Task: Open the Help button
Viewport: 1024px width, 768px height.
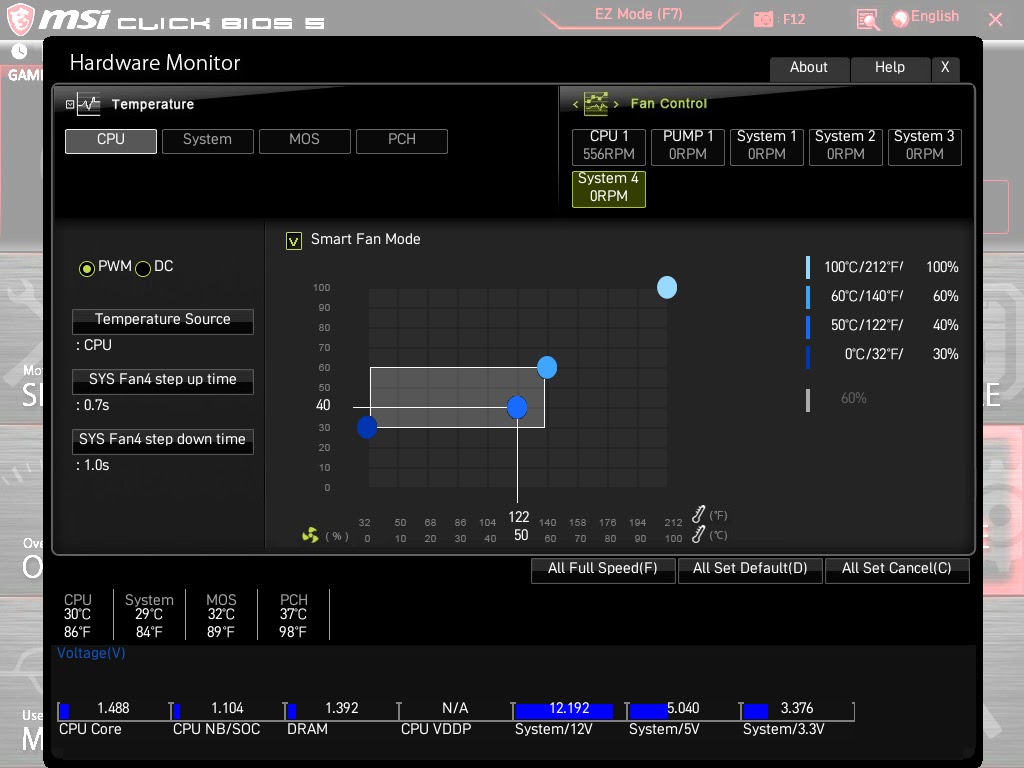Action: pos(889,68)
